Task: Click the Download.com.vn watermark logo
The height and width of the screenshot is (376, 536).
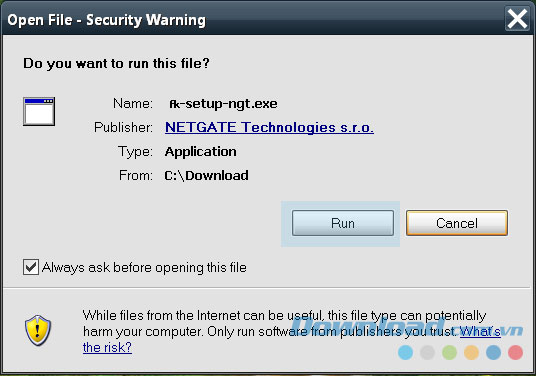Action: [x=407, y=327]
